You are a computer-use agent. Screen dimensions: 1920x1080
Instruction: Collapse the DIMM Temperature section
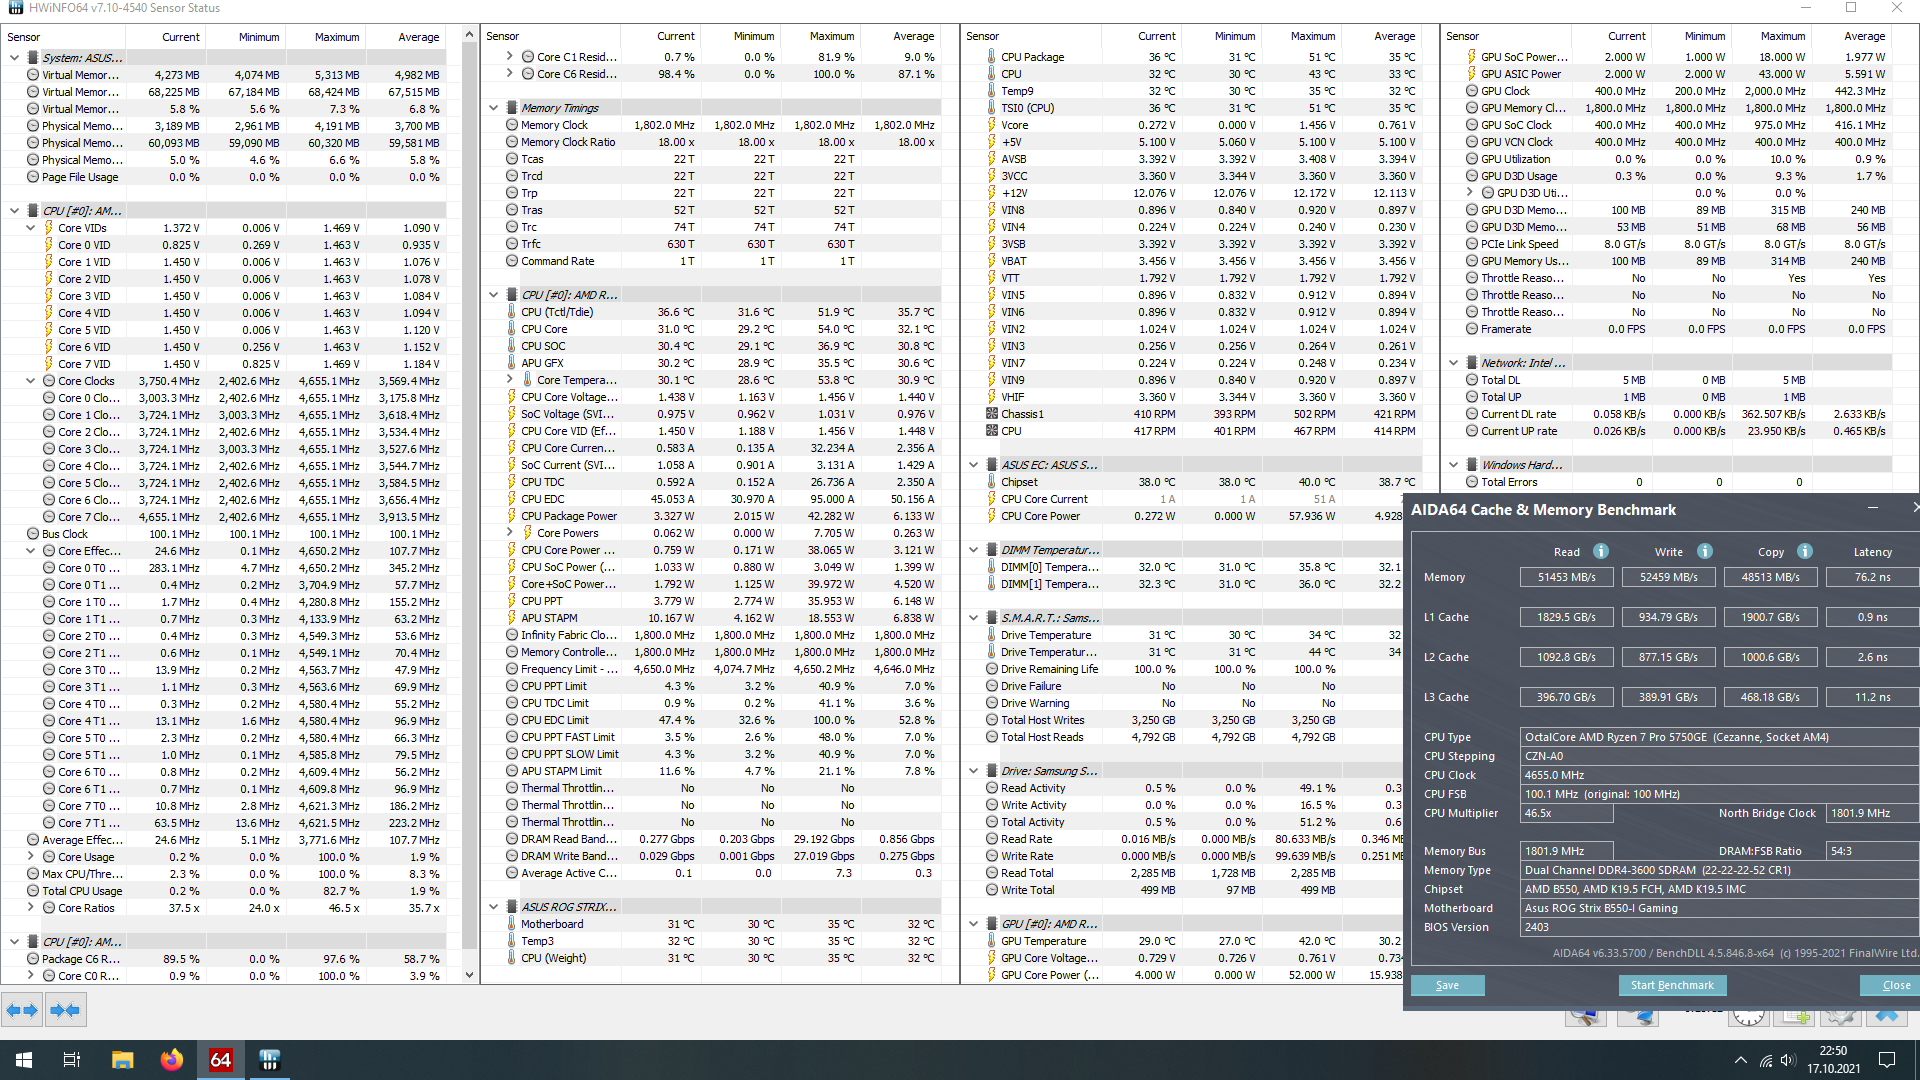(974, 550)
